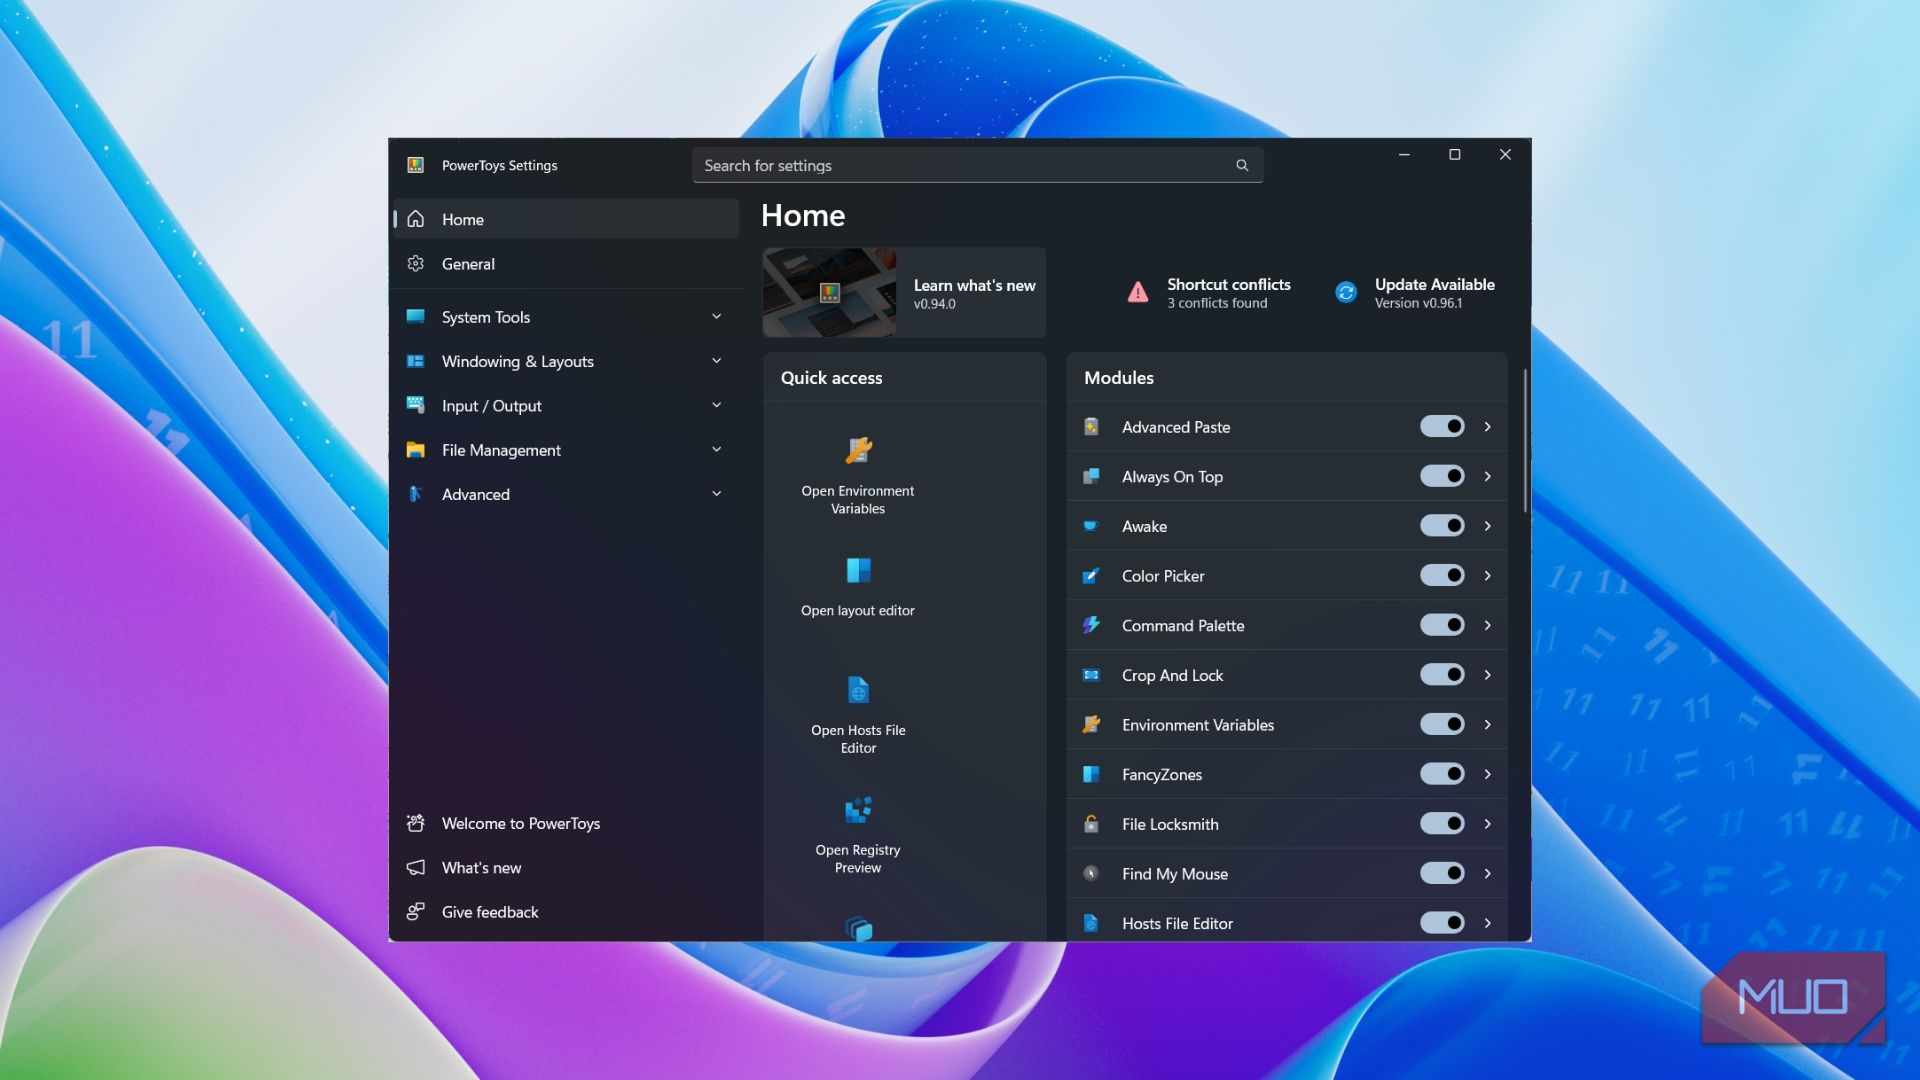Open Command Palette settings via chevron

point(1488,625)
